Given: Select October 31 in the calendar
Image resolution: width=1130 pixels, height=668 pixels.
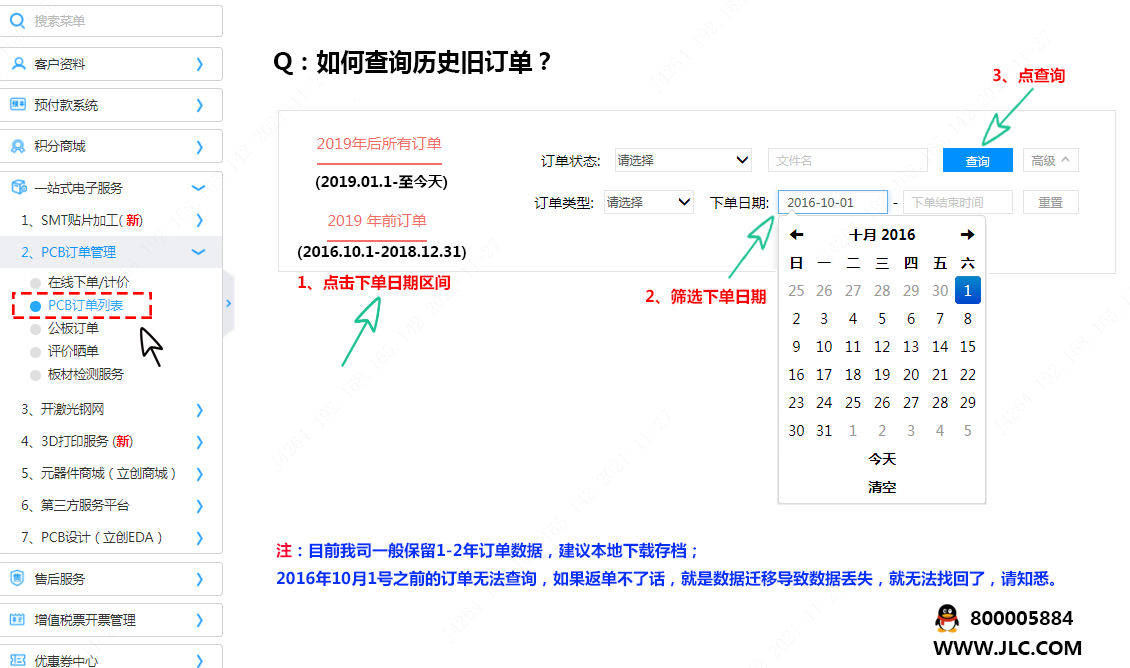Looking at the screenshot, I should click(824, 431).
